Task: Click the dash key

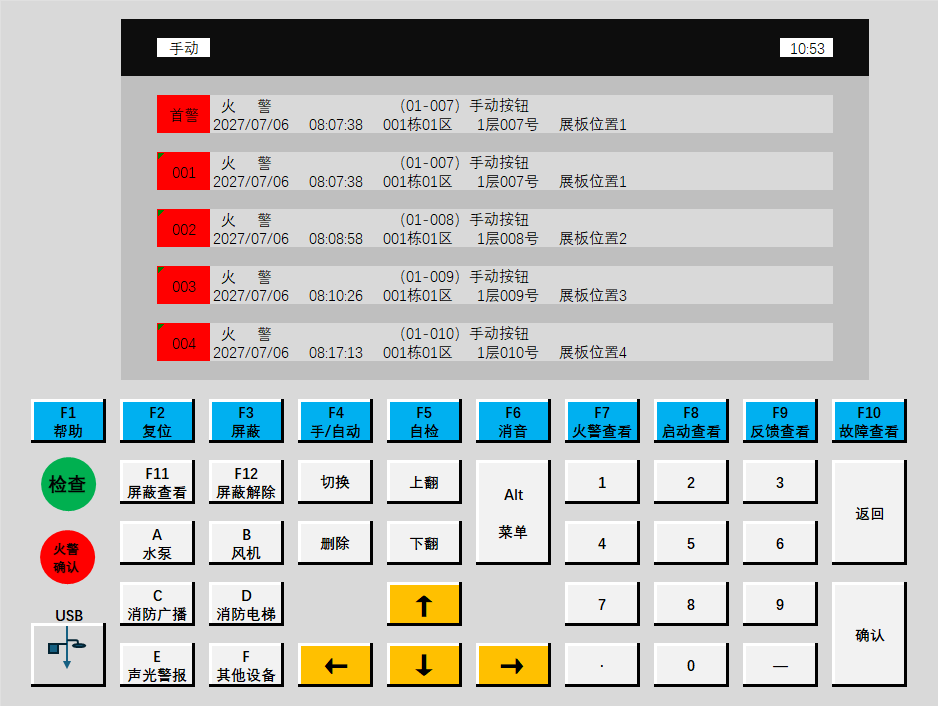Action: [780, 665]
